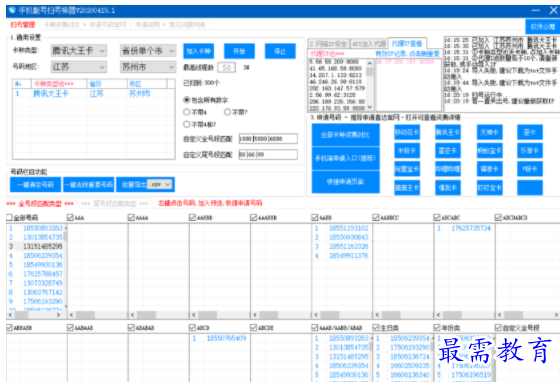Click left scroll arrow under 全部号码 list

[x=10, y=315]
